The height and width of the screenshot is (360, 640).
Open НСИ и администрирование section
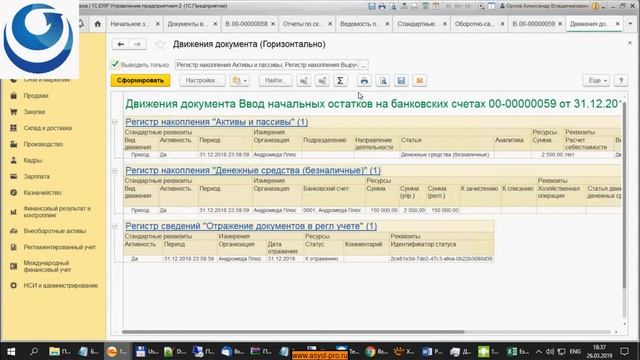pyautogui.click(x=60, y=285)
